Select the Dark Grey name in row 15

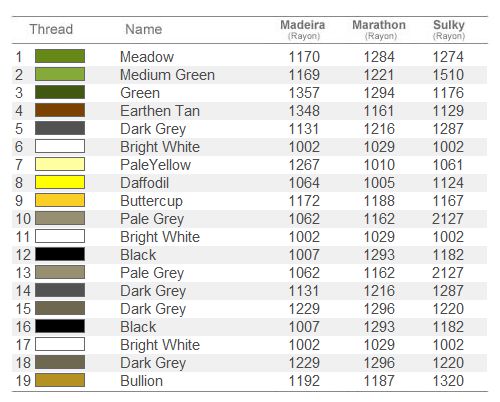pos(153,309)
